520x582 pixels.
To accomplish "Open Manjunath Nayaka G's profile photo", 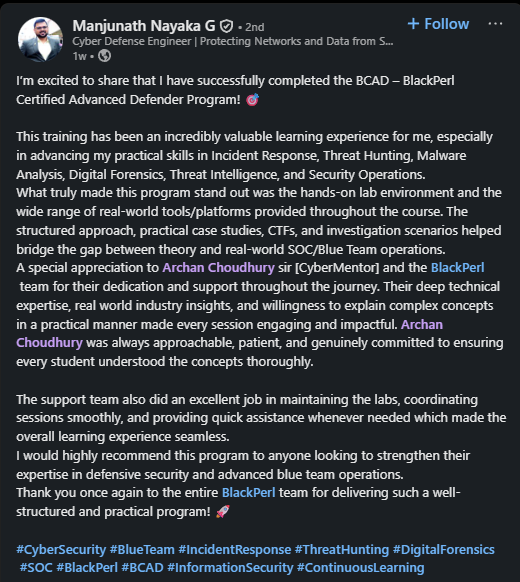I will 40,39.
